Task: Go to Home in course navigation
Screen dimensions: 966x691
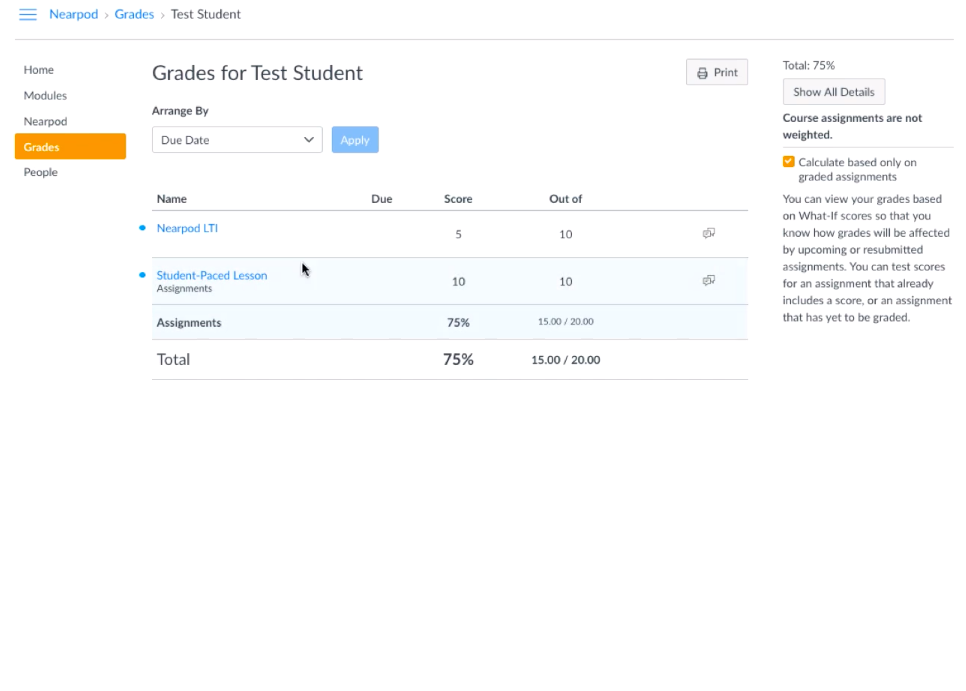Action: click(39, 70)
